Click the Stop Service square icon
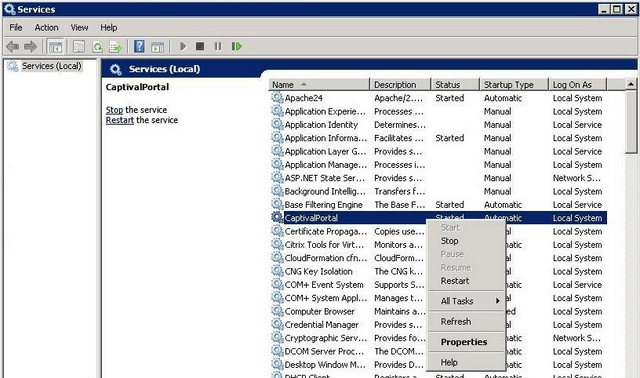This screenshot has height=378, width=640. coord(200,47)
